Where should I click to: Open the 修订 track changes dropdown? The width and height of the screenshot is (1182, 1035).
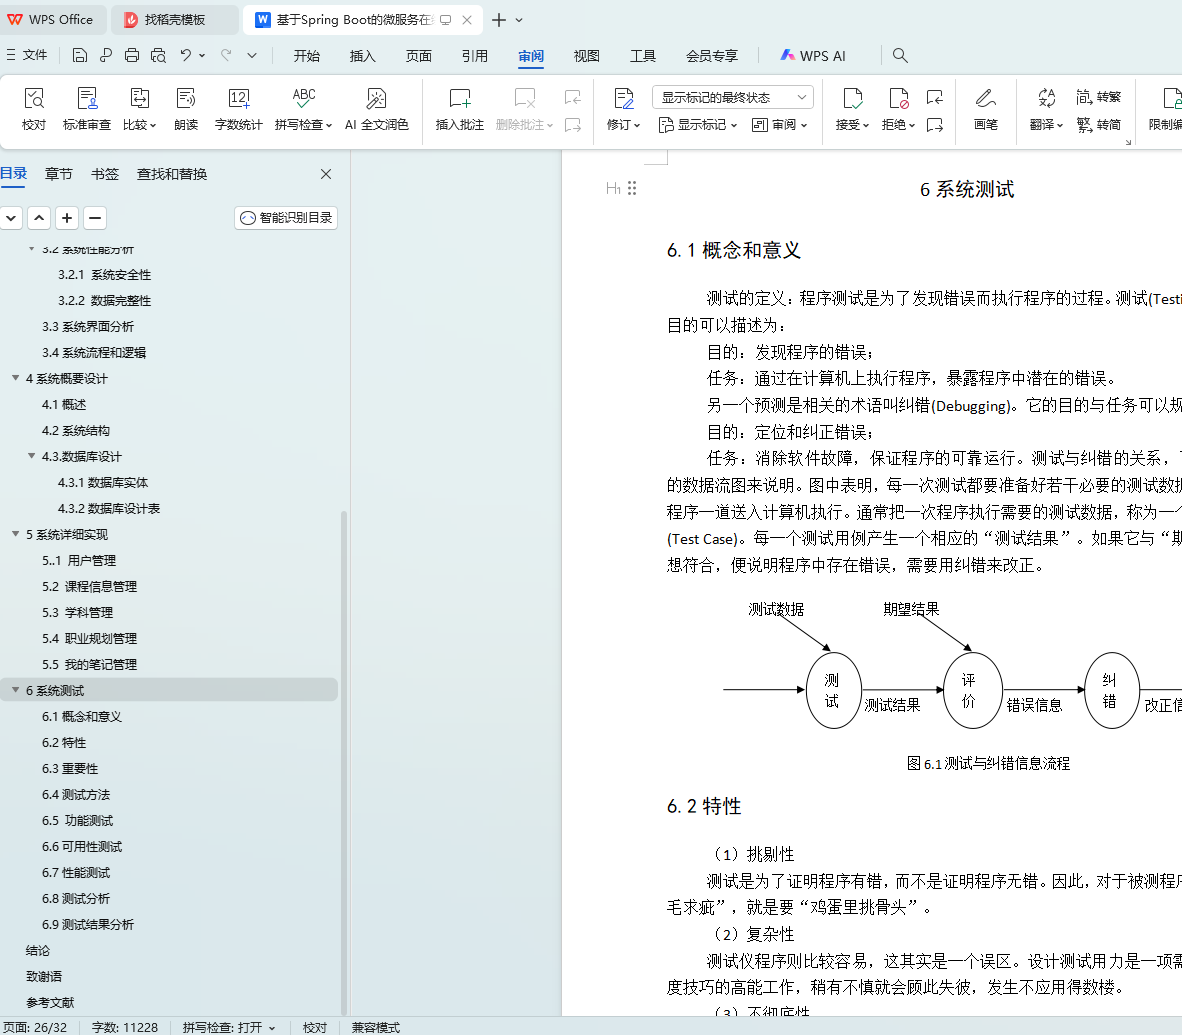point(623,124)
